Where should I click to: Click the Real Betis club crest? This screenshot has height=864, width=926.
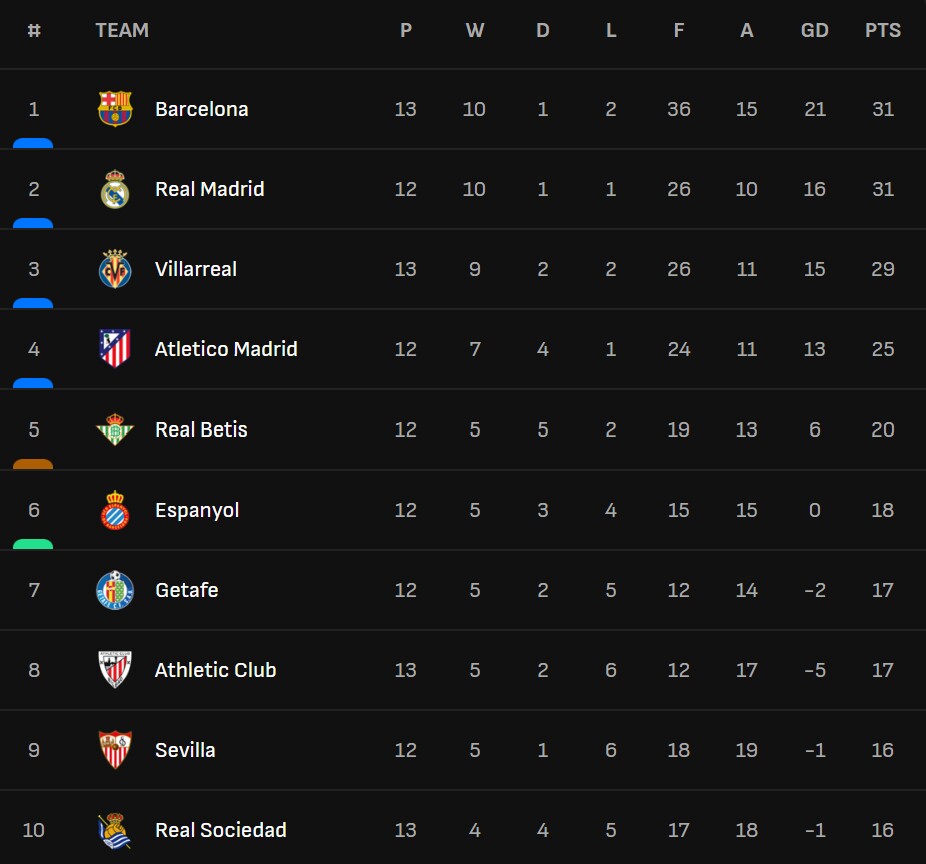click(x=115, y=430)
